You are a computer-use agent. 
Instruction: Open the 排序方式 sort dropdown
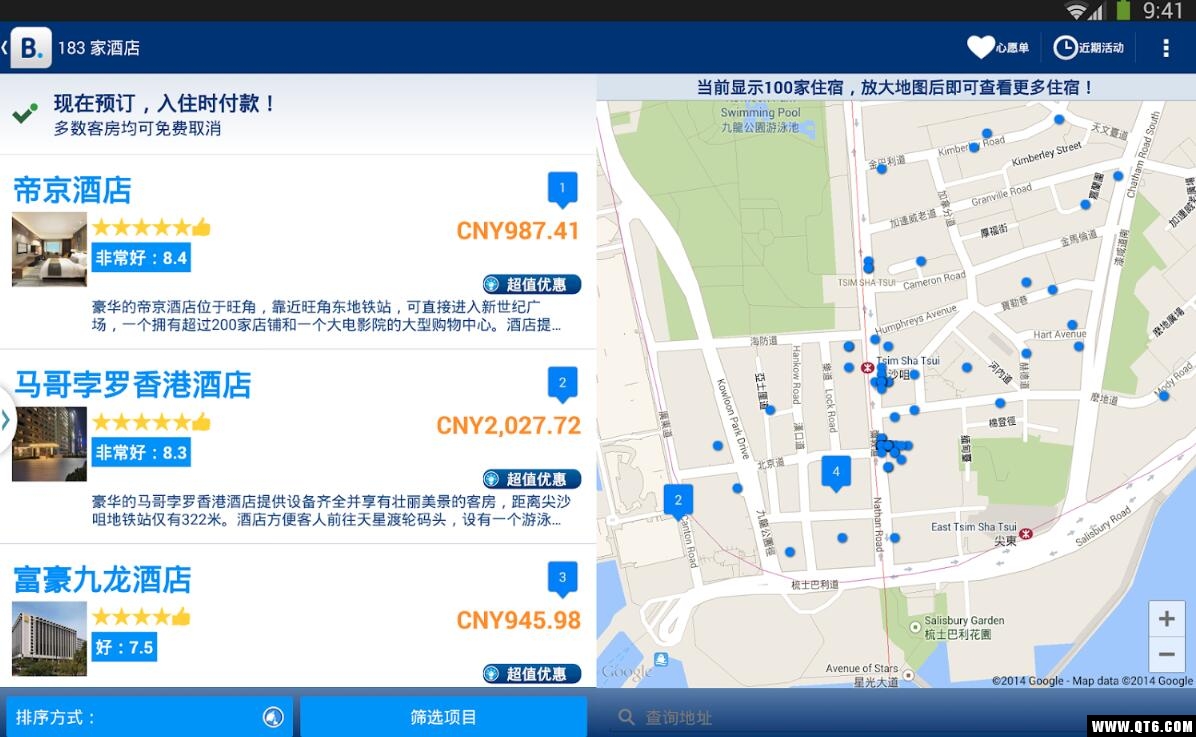[x=149, y=717]
